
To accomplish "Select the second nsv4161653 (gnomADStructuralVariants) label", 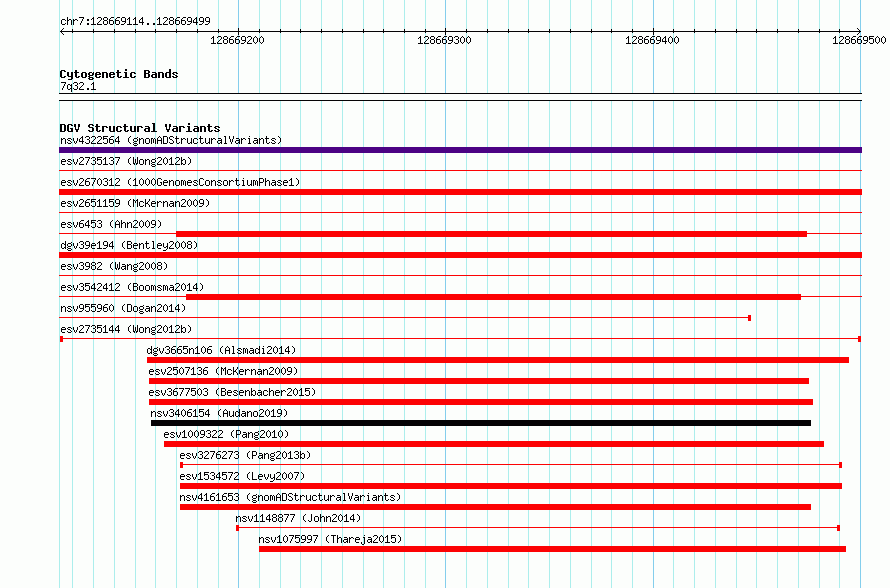I will click(x=290, y=497).
